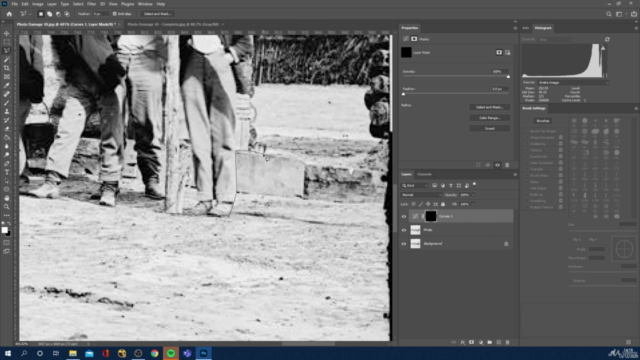Toggle lock all padlock icon
The width and height of the screenshot is (640, 360).
point(443,204)
